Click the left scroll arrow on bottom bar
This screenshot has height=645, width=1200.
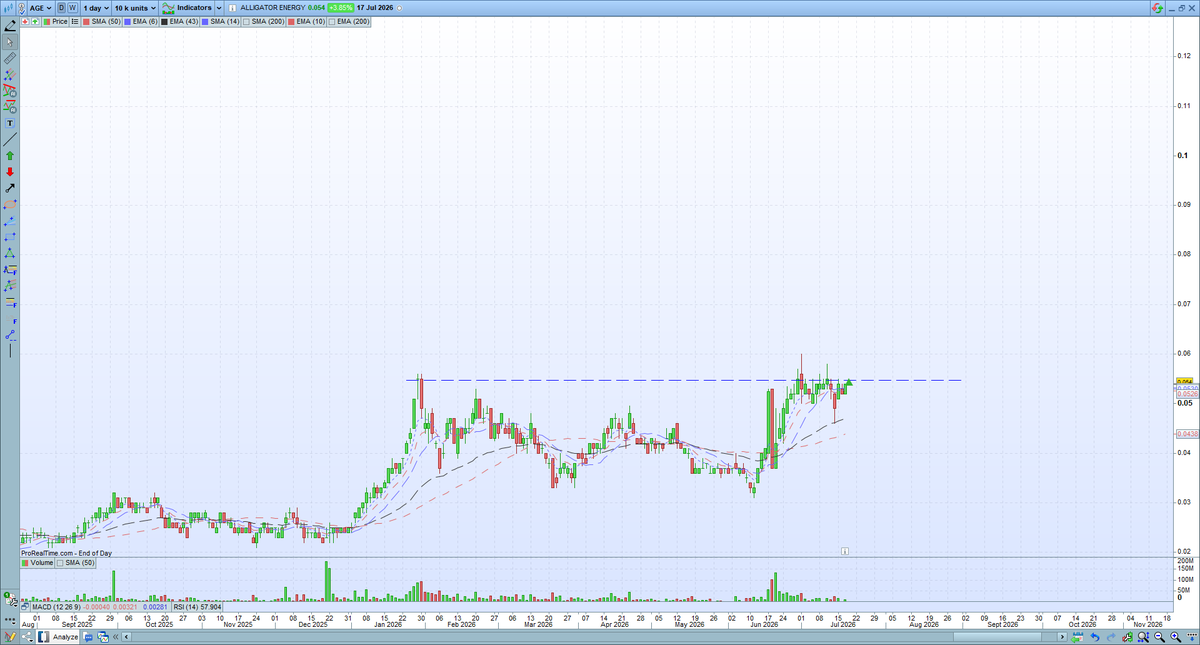tap(126, 636)
